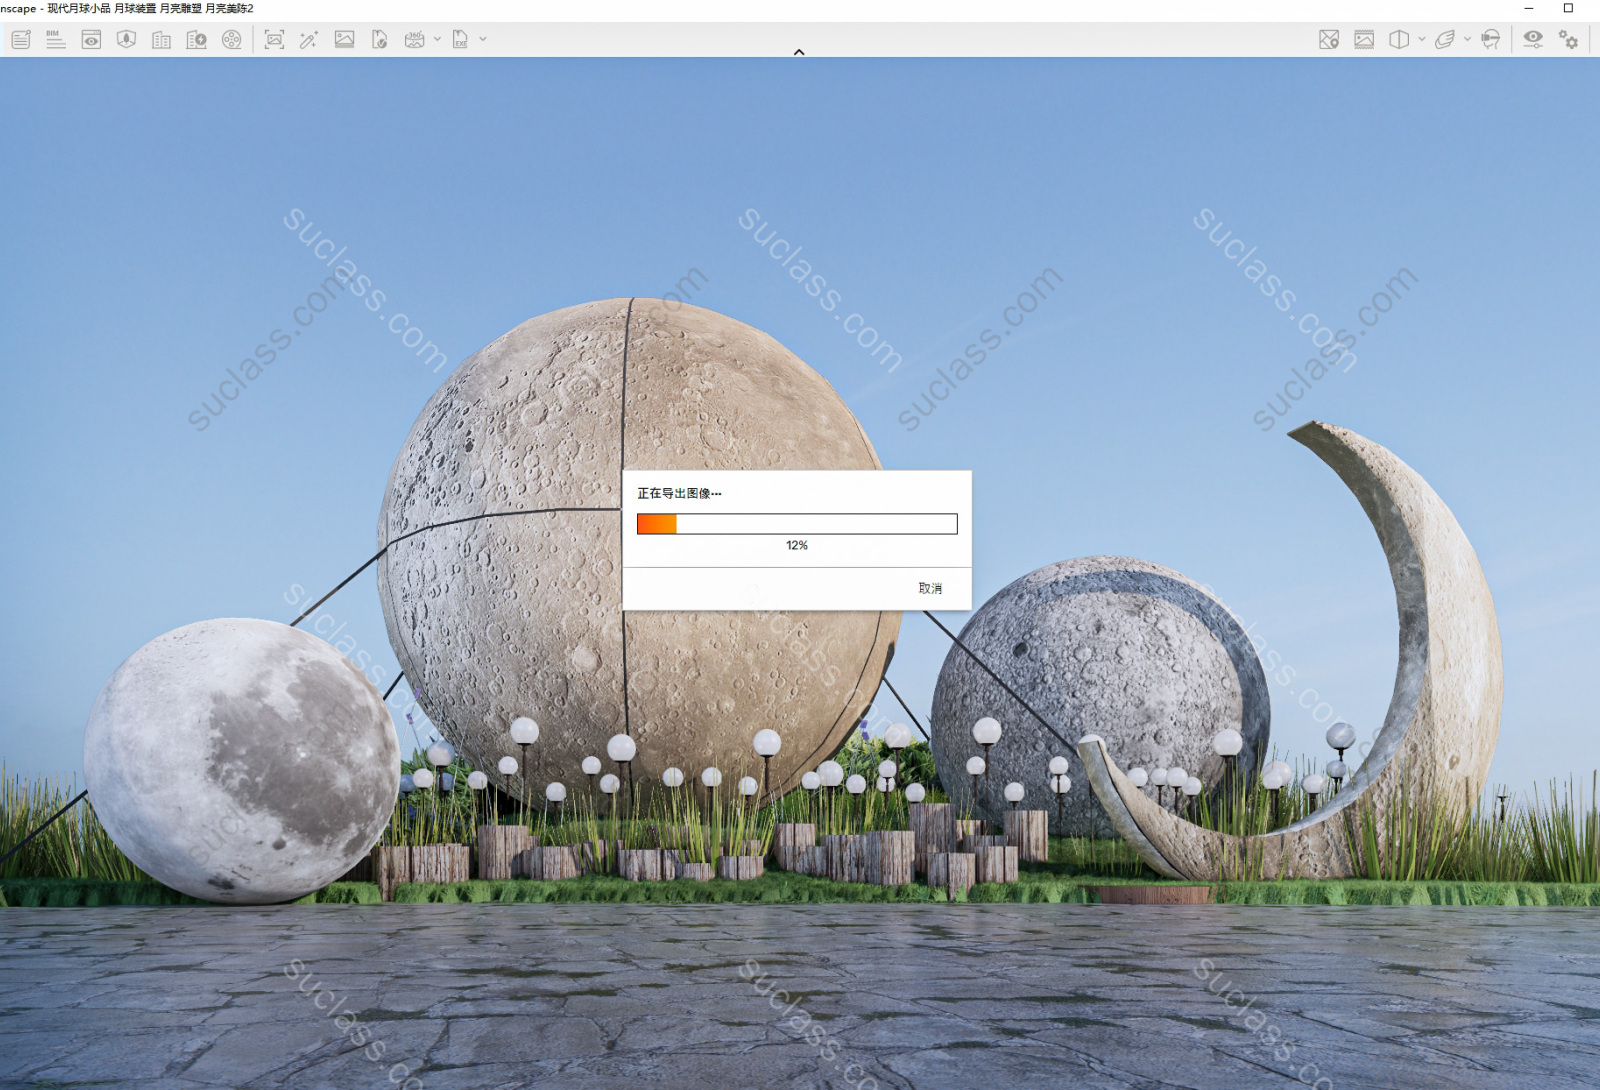Toggle the BIM info mode
Screen dimensions: 1600x1090
[56, 40]
